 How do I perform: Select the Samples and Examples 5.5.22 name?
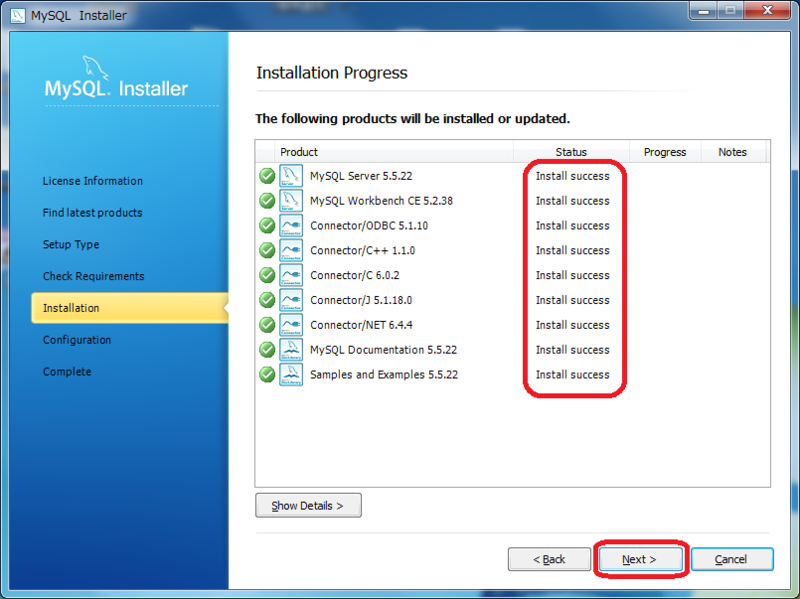(x=384, y=375)
